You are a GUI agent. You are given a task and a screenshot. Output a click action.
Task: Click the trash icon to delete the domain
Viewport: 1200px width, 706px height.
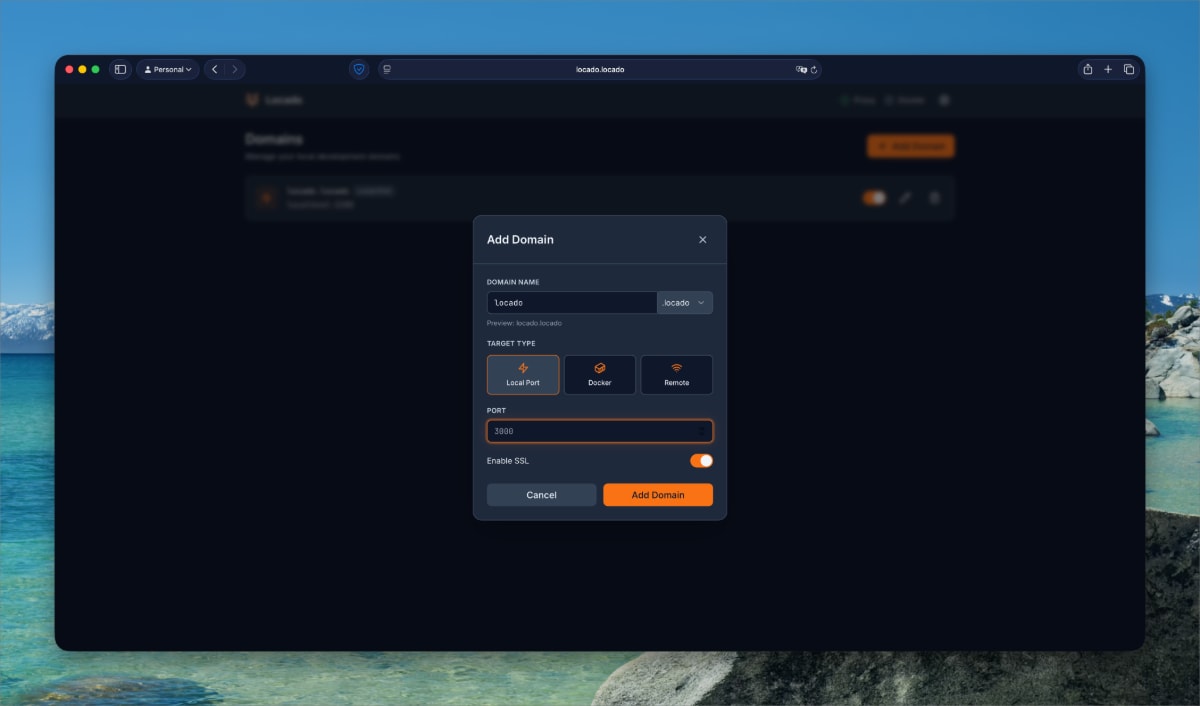(x=934, y=197)
